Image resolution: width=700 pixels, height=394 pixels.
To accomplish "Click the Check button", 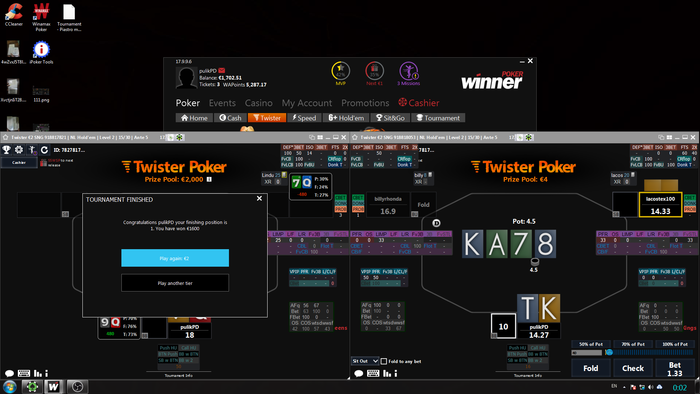I will pyautogui.click(x=633, y=368).
